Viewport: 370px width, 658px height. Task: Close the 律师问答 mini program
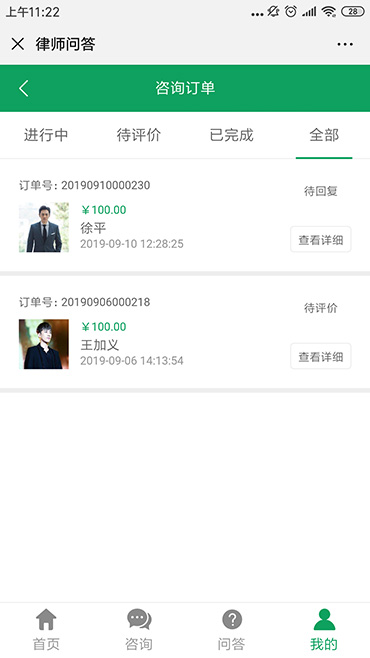tap(18, 44)
